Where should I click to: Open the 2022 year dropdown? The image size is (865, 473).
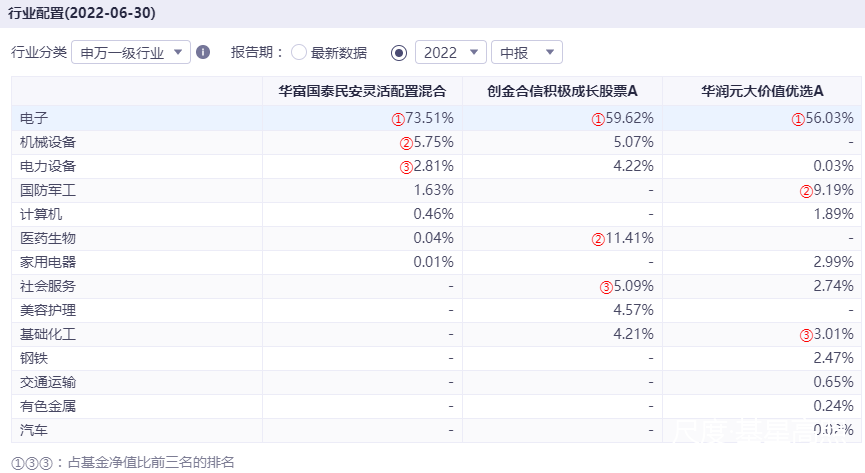[451, 52]
